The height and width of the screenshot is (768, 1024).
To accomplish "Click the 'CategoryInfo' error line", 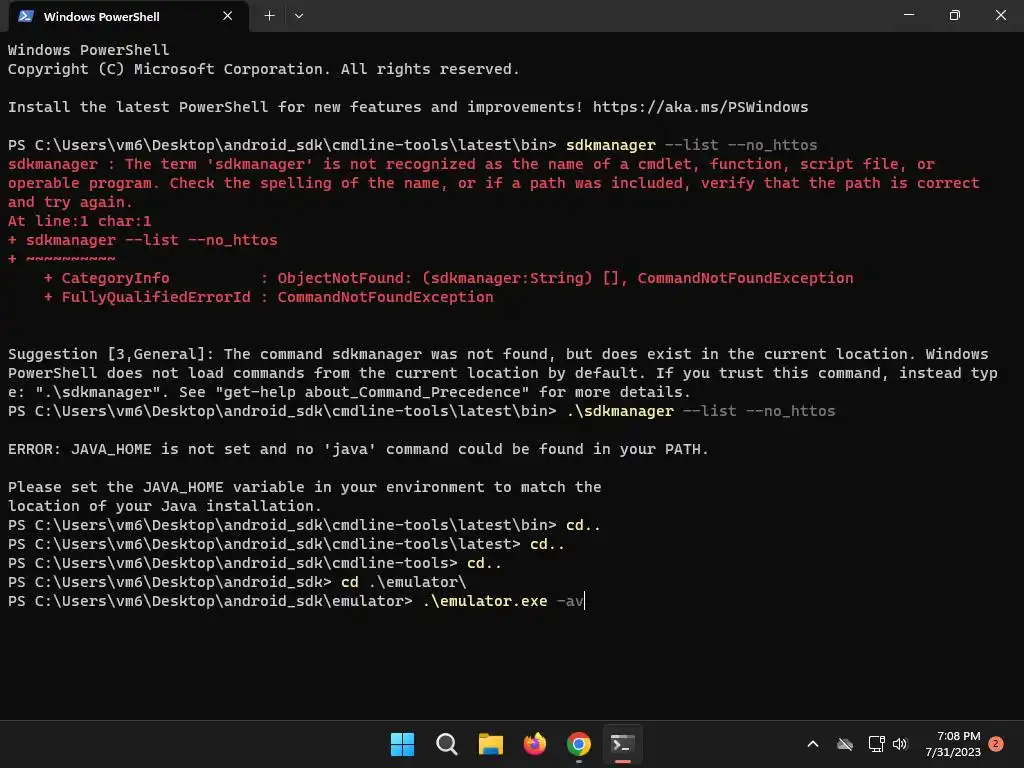I will (448, 278).
